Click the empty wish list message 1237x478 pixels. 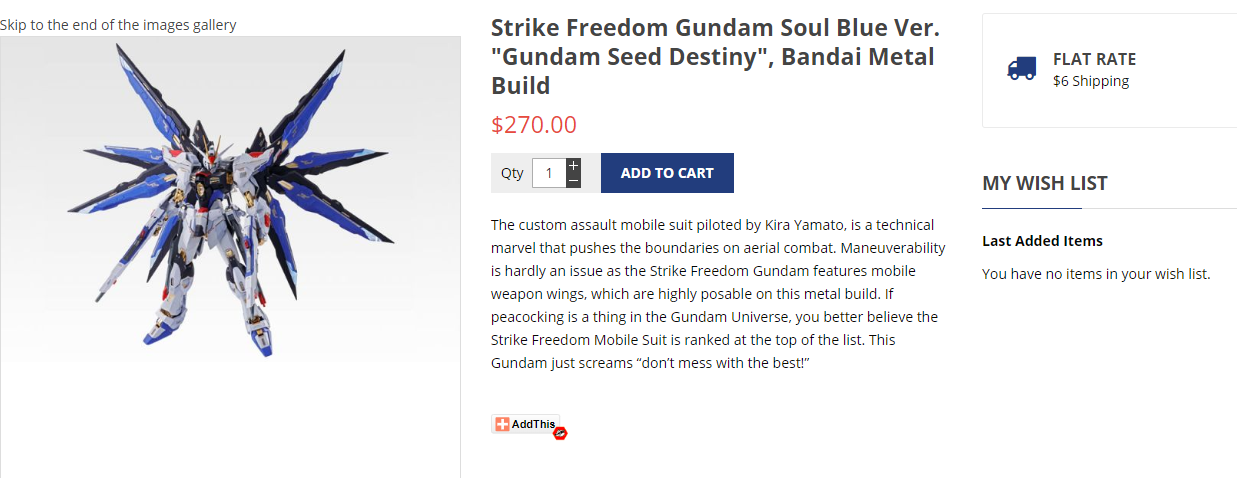1096,274
